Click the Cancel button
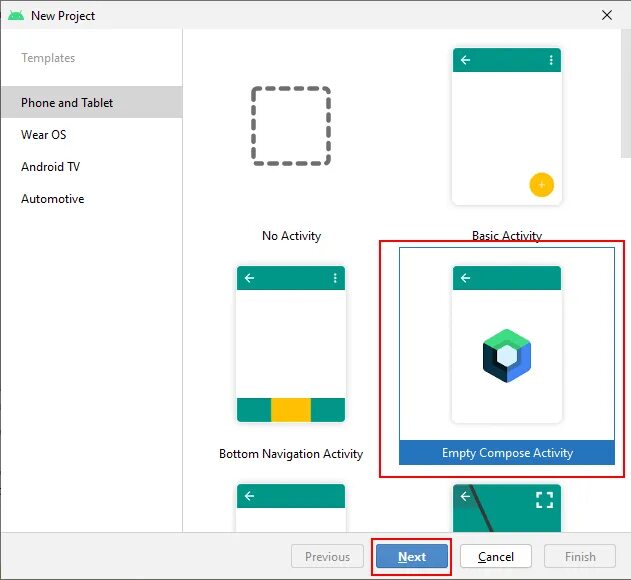Viewport: 631px width, 580px height. [495, 556]
